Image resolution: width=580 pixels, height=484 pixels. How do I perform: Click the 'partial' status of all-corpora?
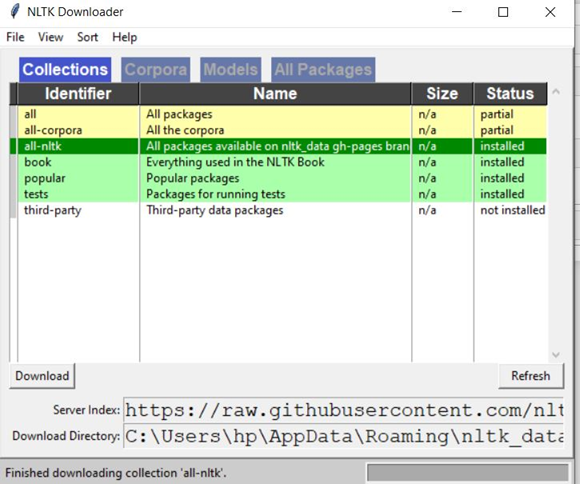coord(497,130)
